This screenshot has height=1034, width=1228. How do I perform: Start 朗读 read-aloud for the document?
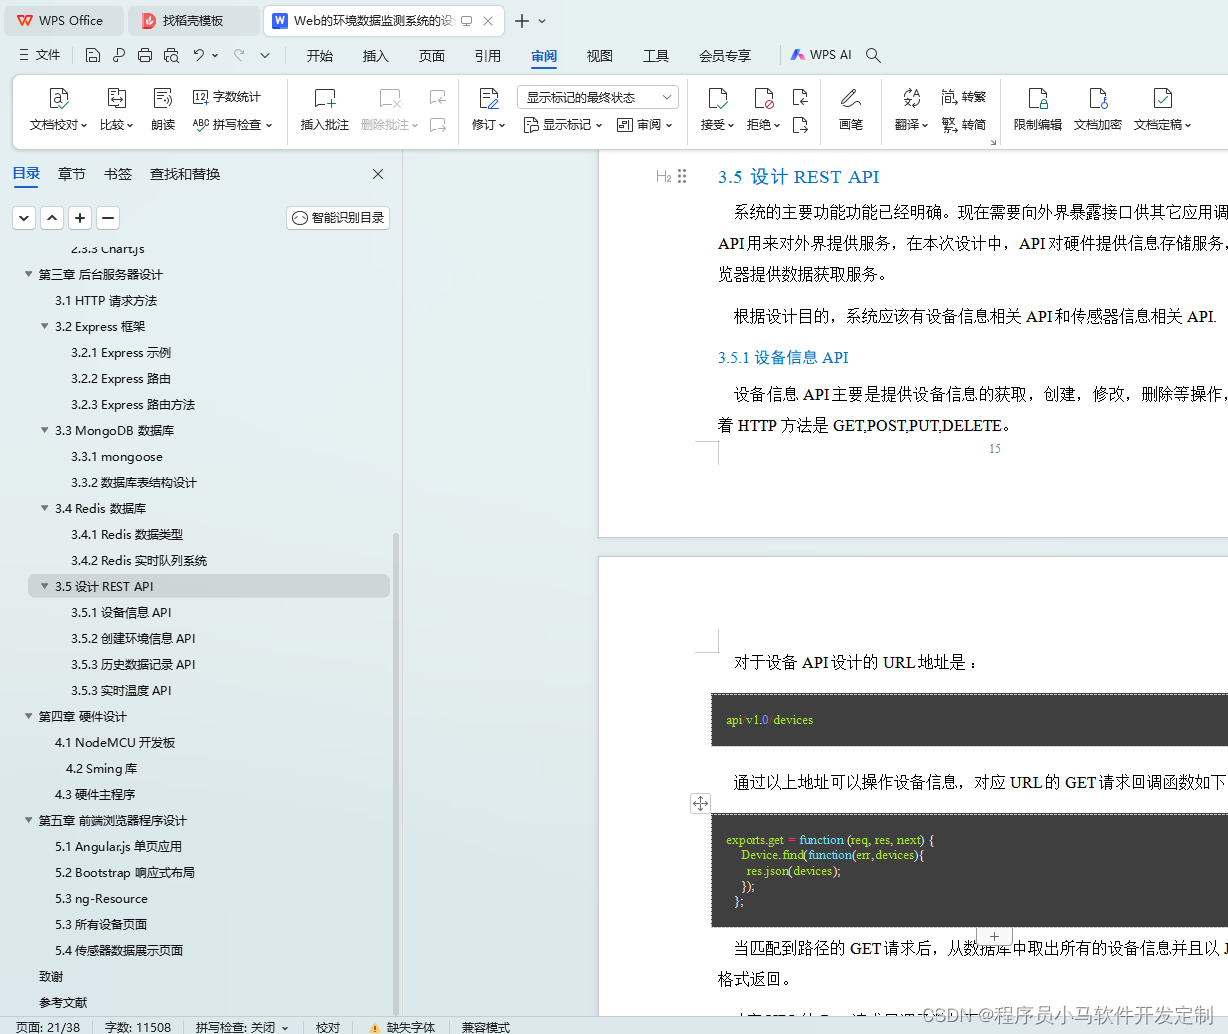click(161, 110)
